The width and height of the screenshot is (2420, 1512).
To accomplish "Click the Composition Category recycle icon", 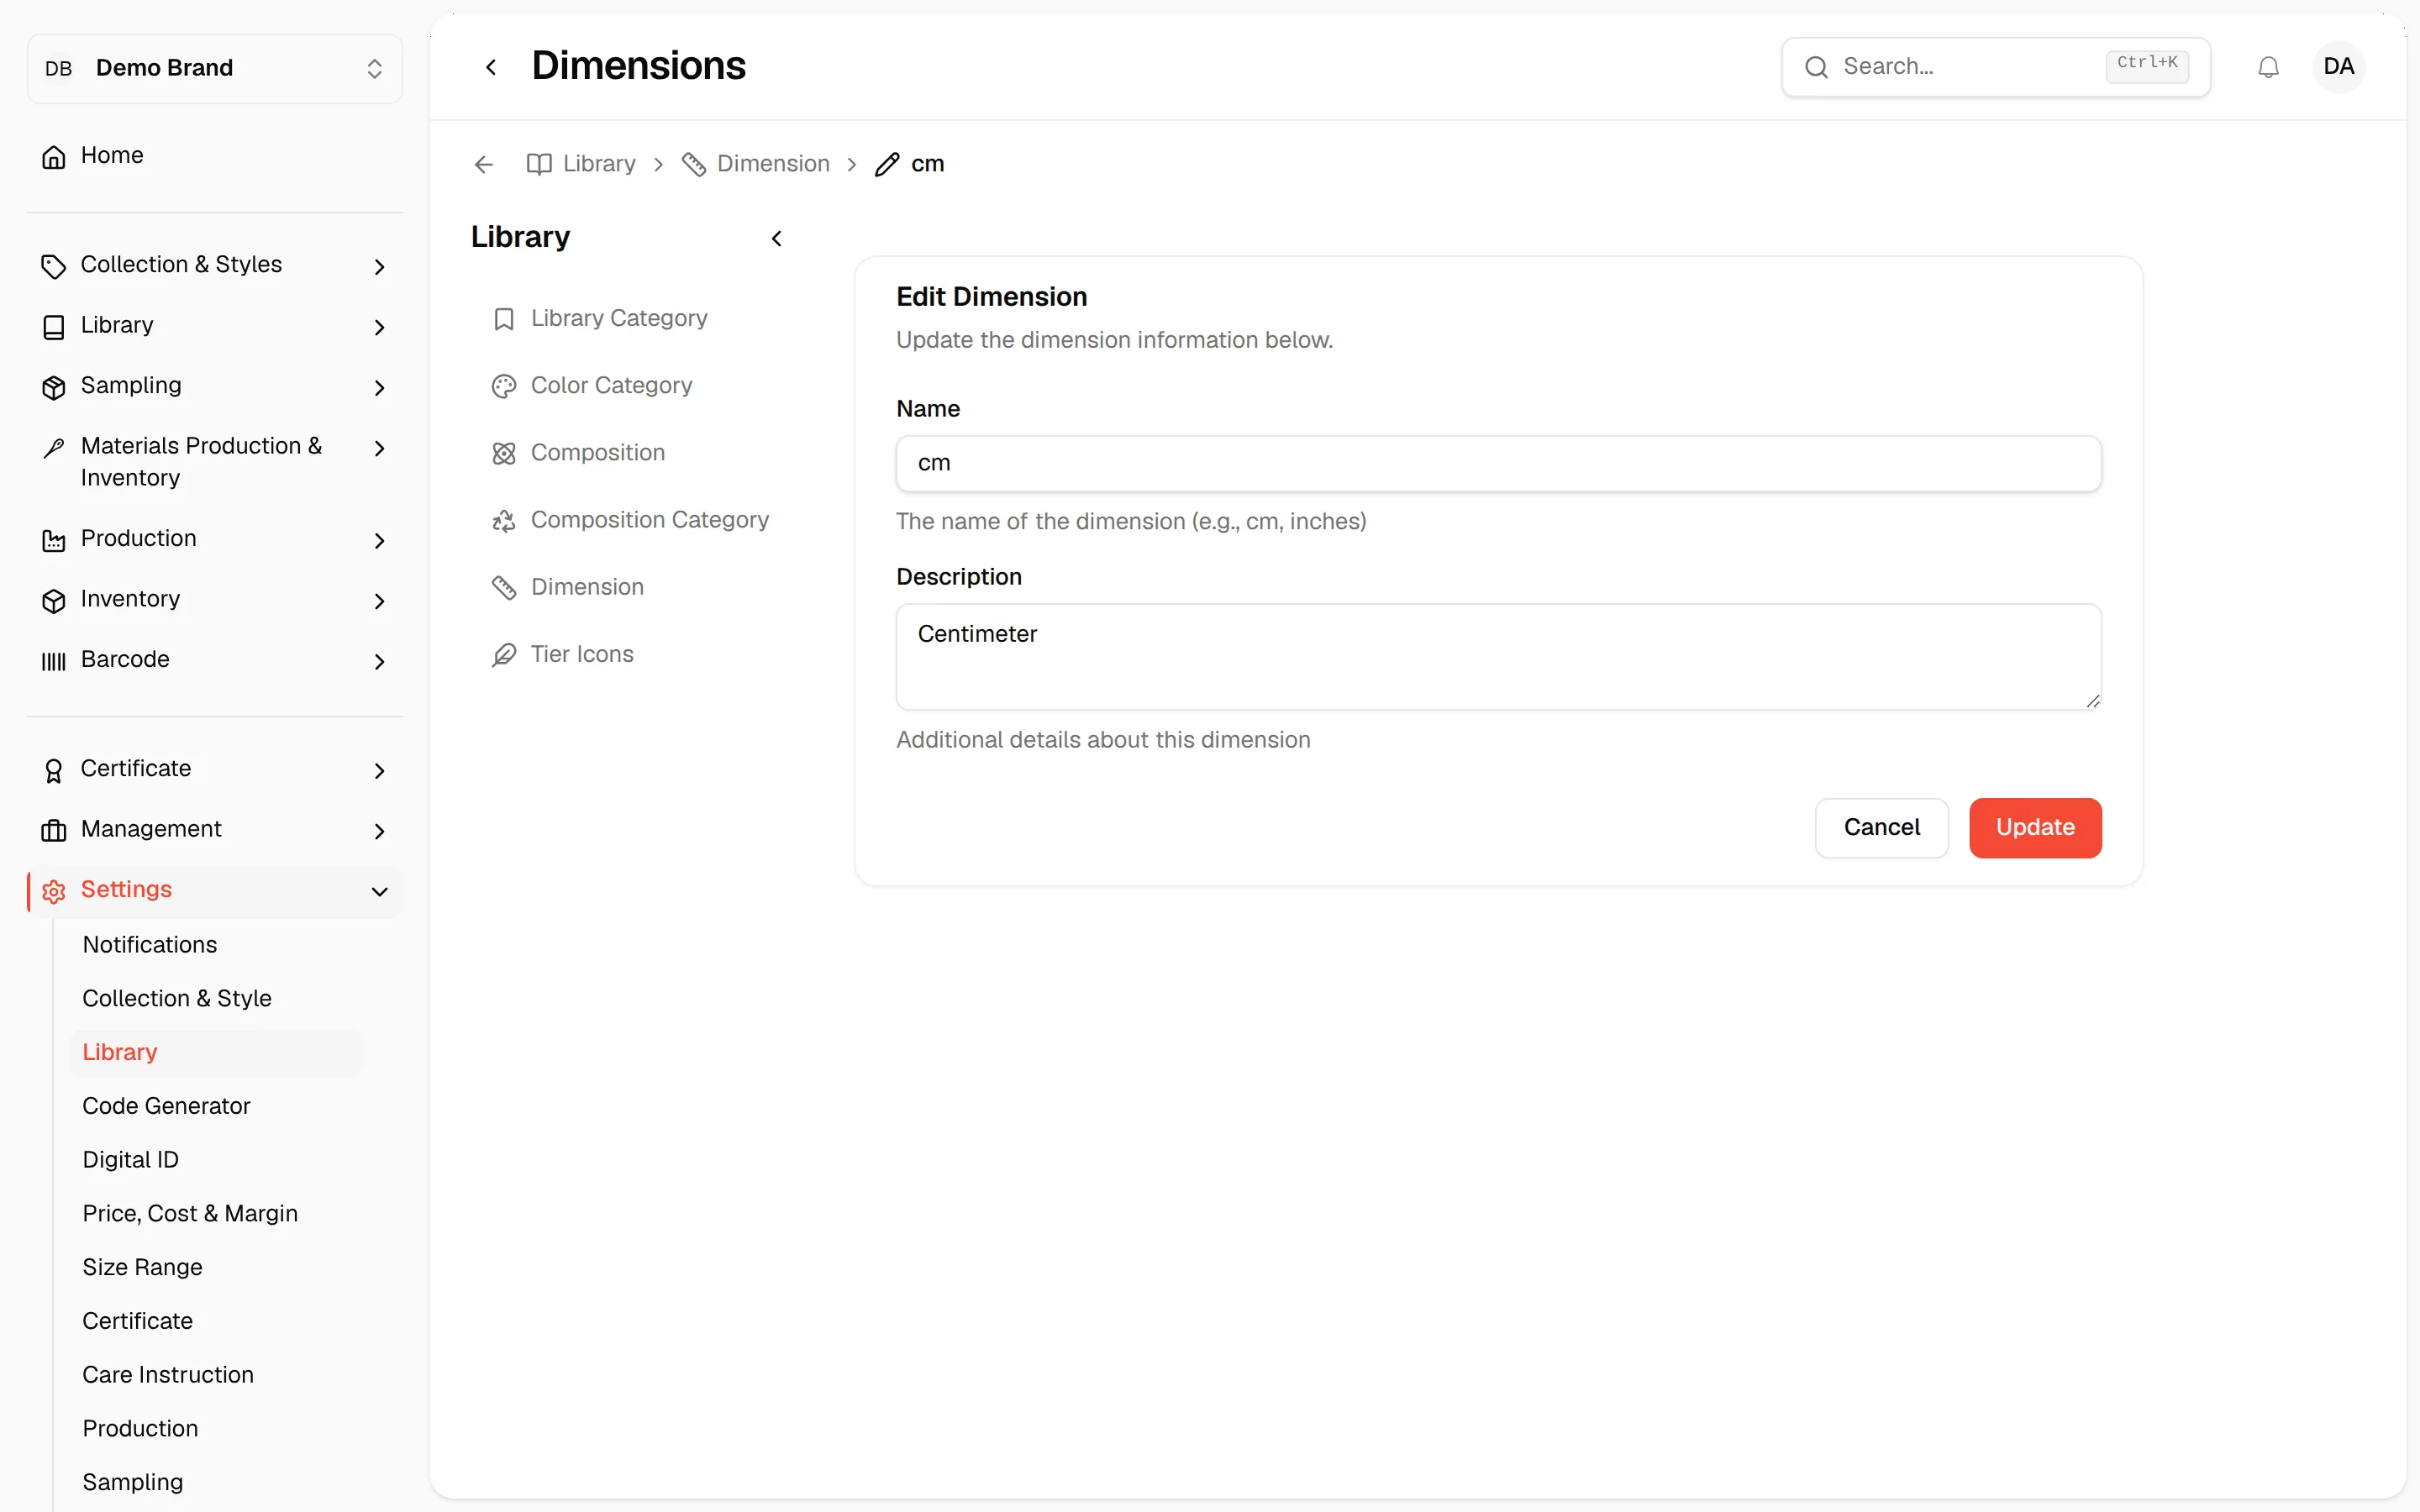I will coord(504,520).
